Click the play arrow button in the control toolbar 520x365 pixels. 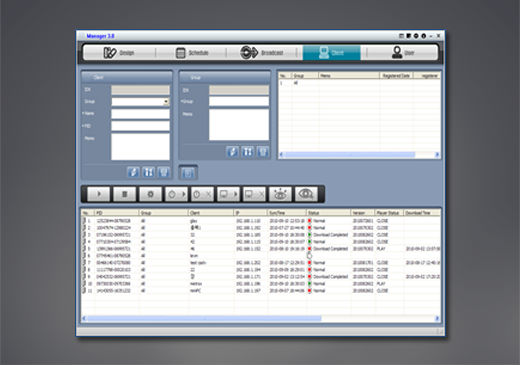point(99,194)
